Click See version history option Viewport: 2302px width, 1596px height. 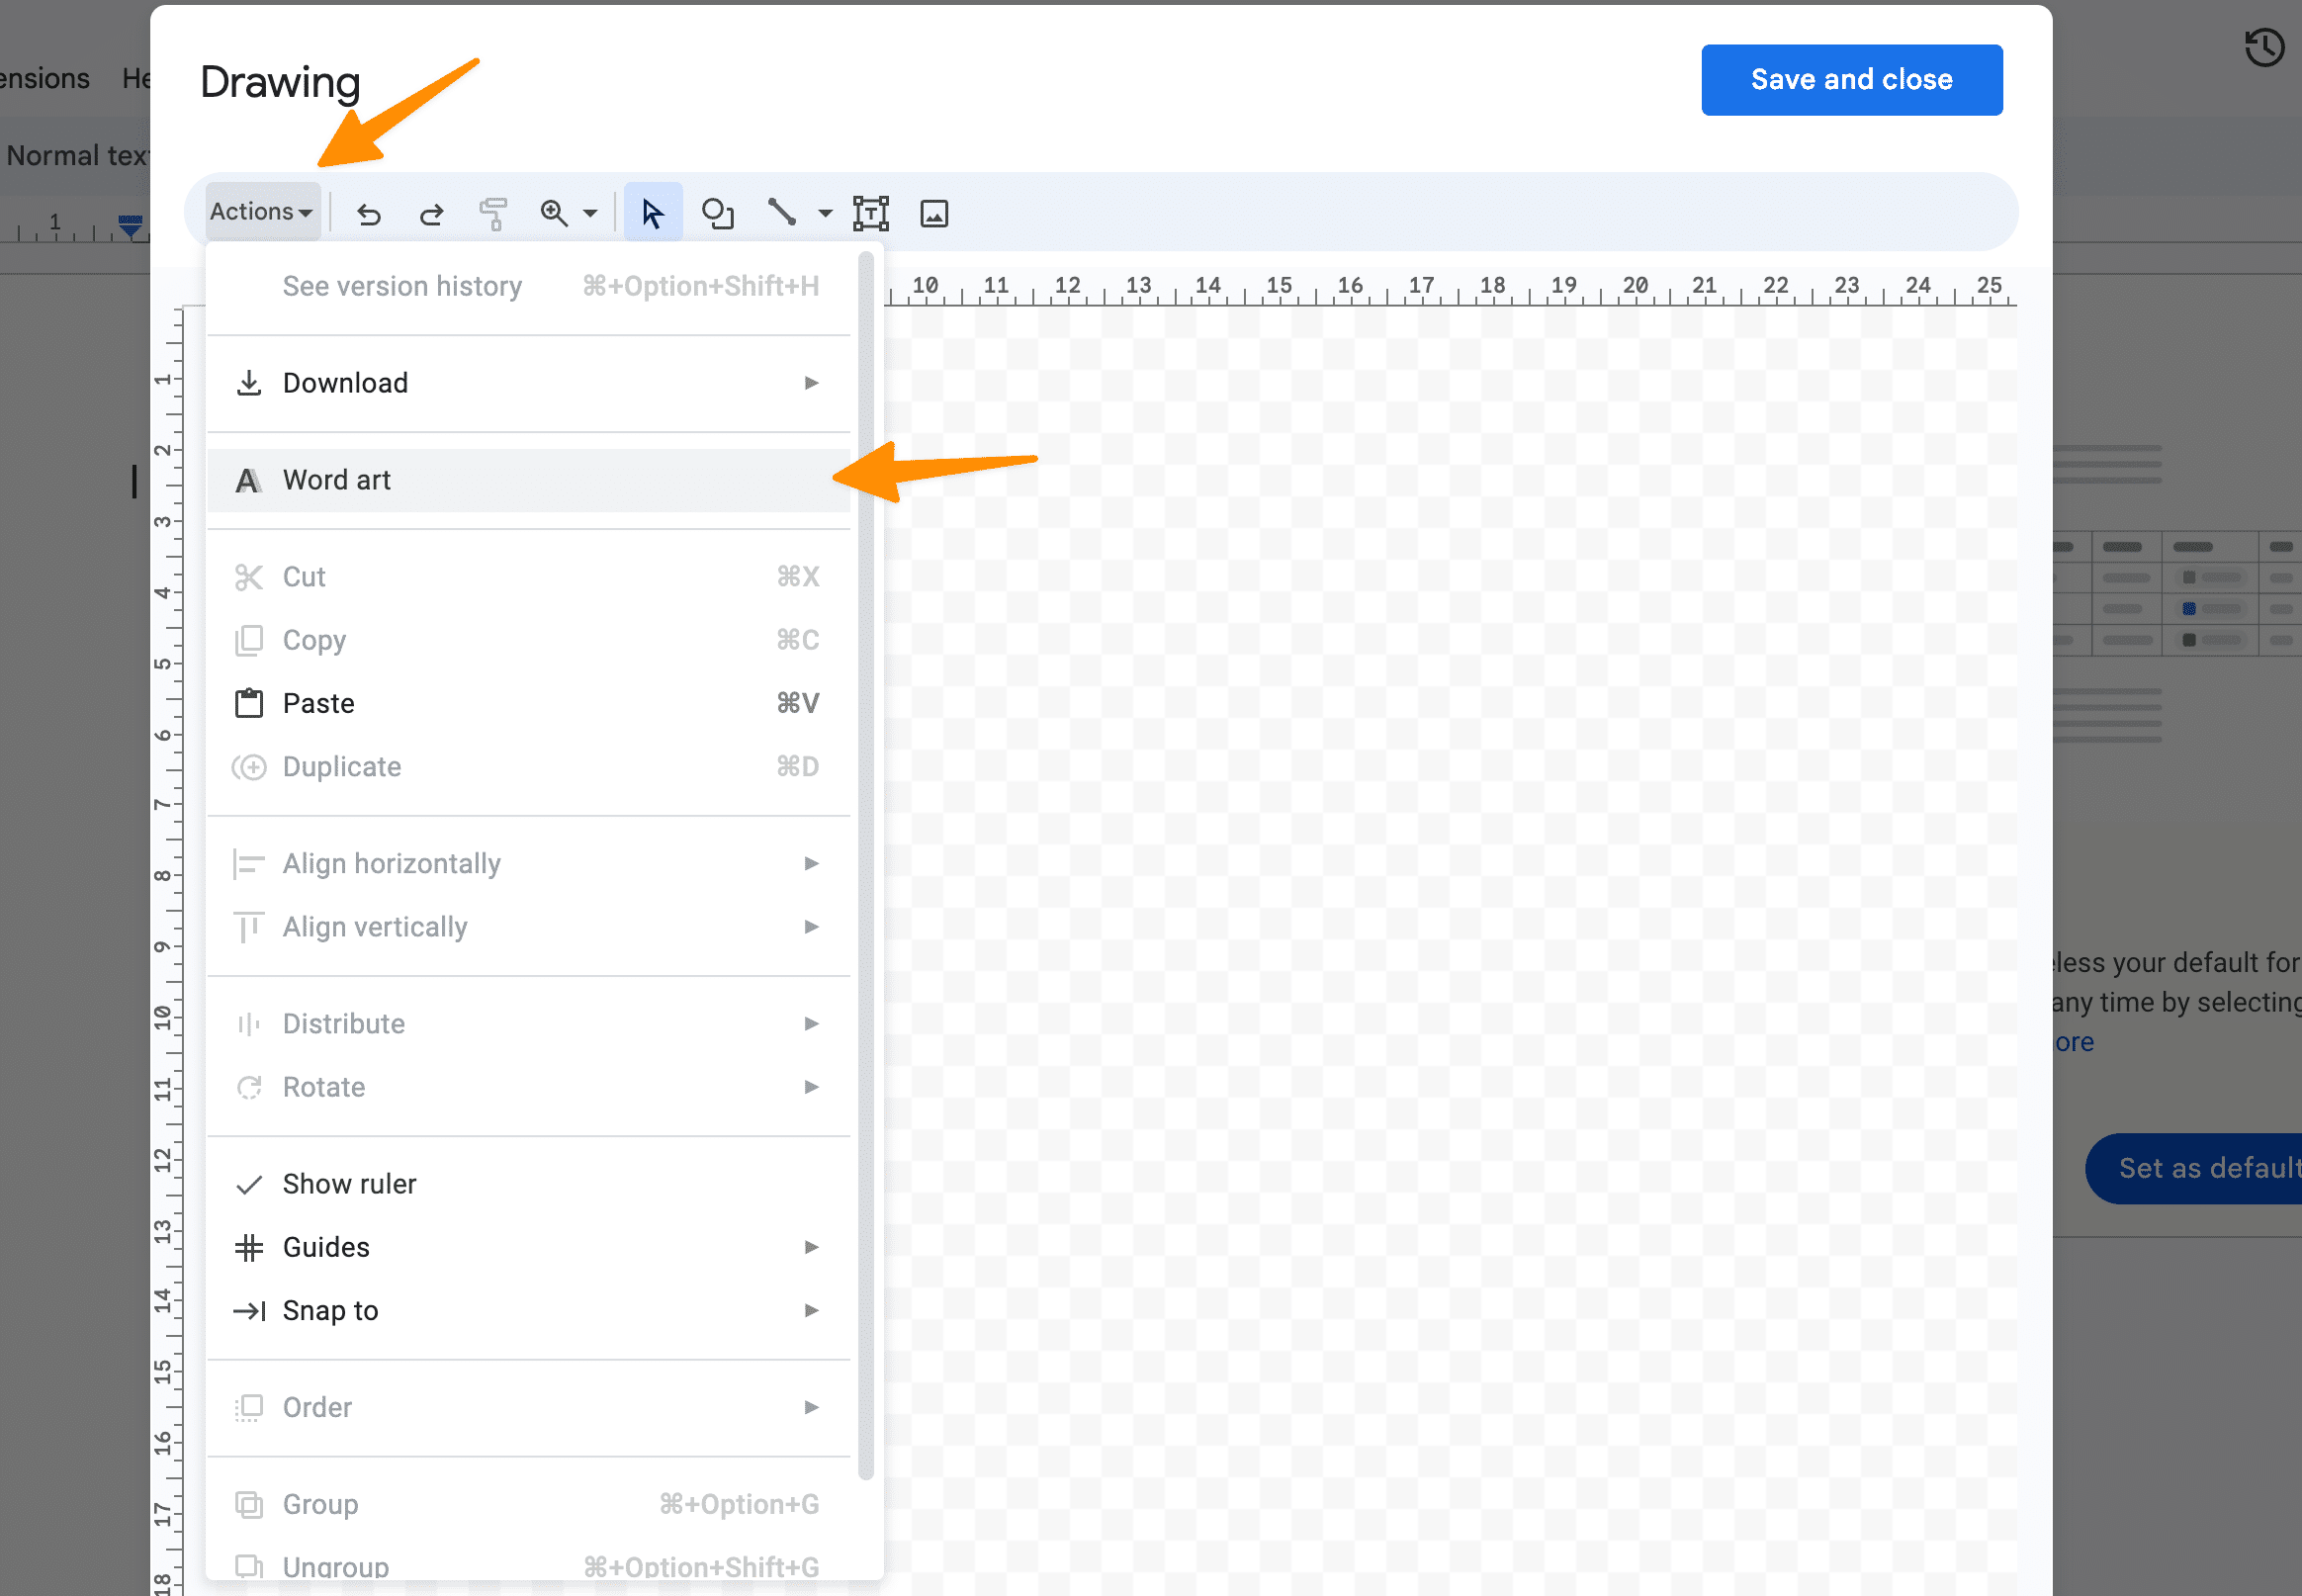[x=400, y=284]
